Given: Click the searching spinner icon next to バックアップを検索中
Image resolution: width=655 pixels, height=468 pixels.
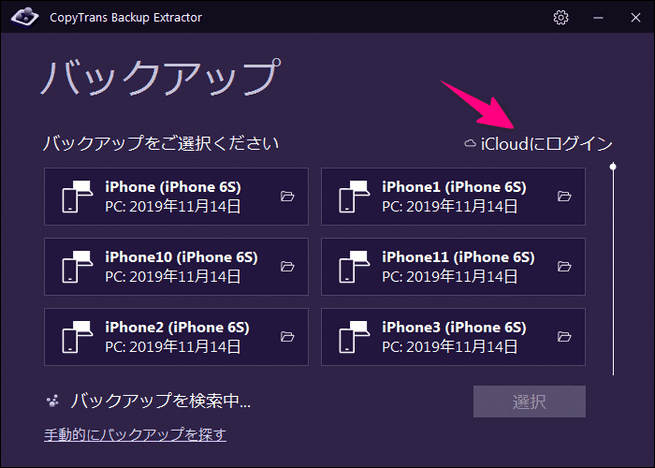Looking at the screenshot, I should coord(53,401).
